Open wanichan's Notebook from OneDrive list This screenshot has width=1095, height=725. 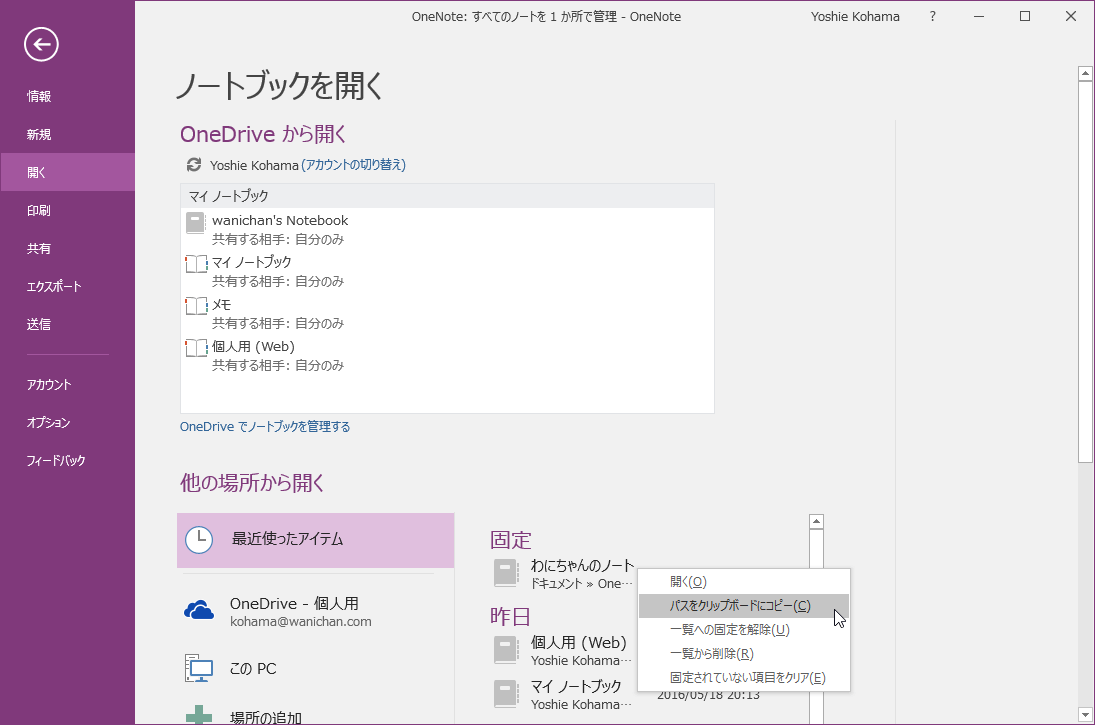click(x=447, y=229)
